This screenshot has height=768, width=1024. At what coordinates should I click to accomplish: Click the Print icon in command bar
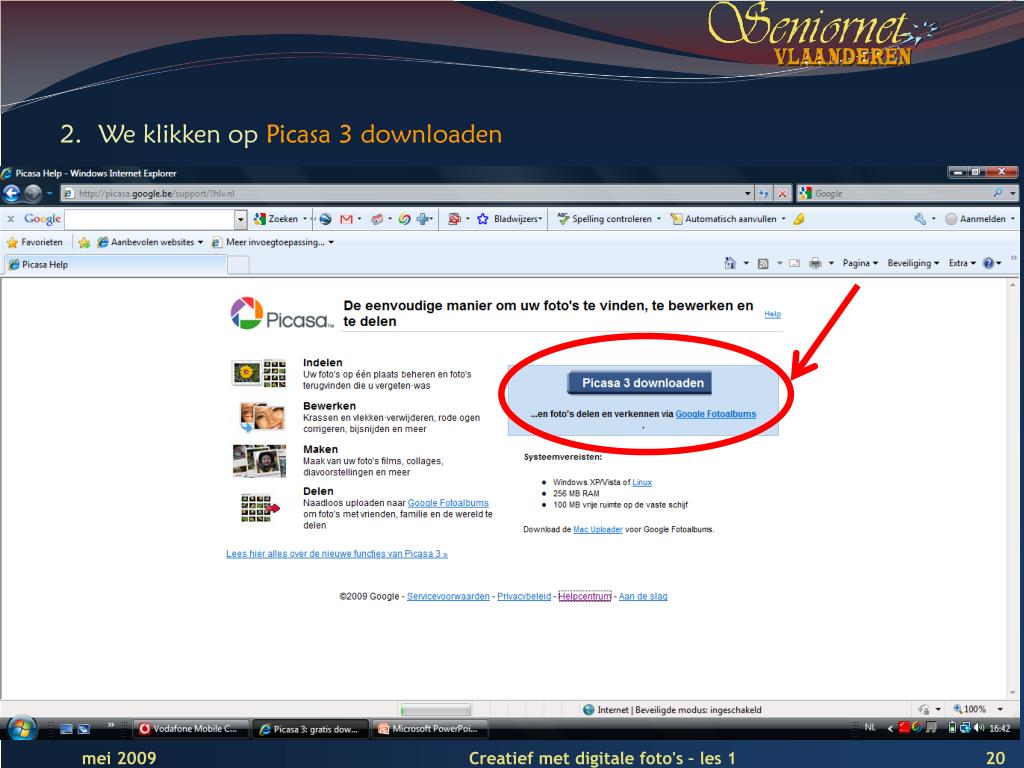click(815, 263)
